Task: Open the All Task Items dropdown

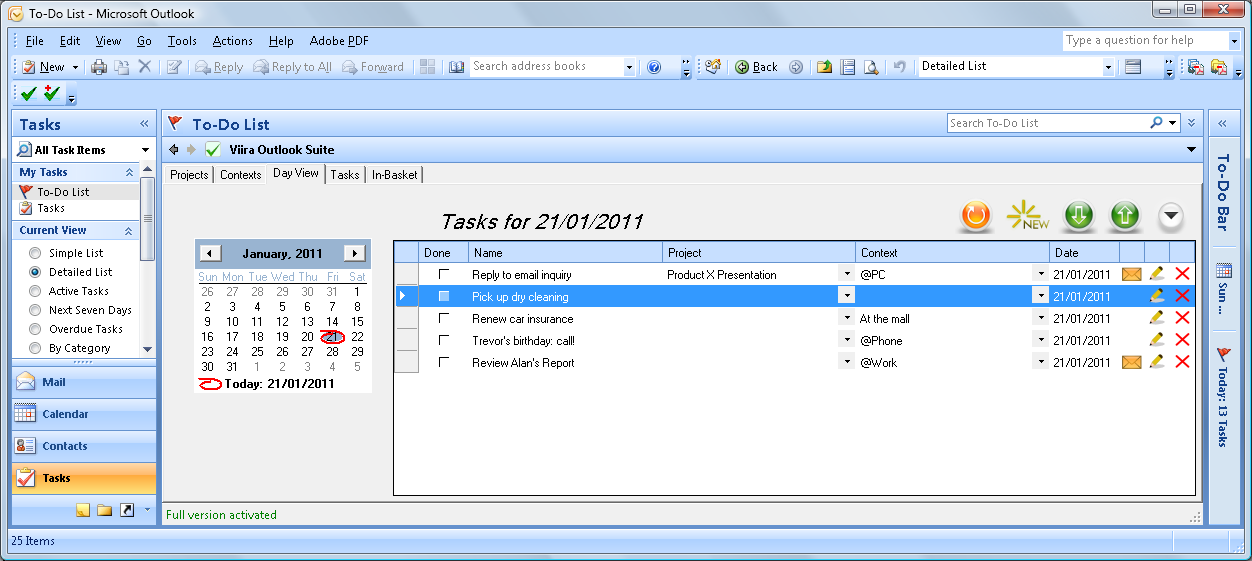Action: pyautogui.click(x=146, y=150)
